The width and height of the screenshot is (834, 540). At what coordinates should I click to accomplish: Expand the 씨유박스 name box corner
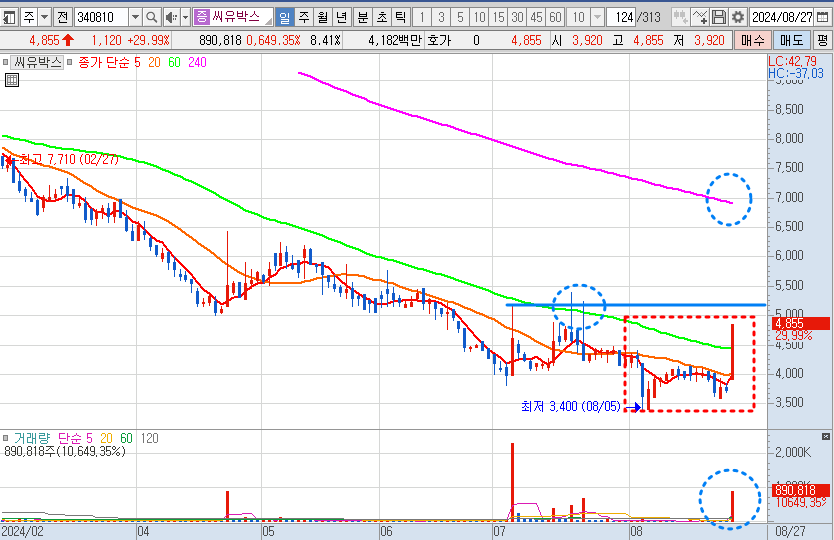pyautogui.click(x=269, y=21)
